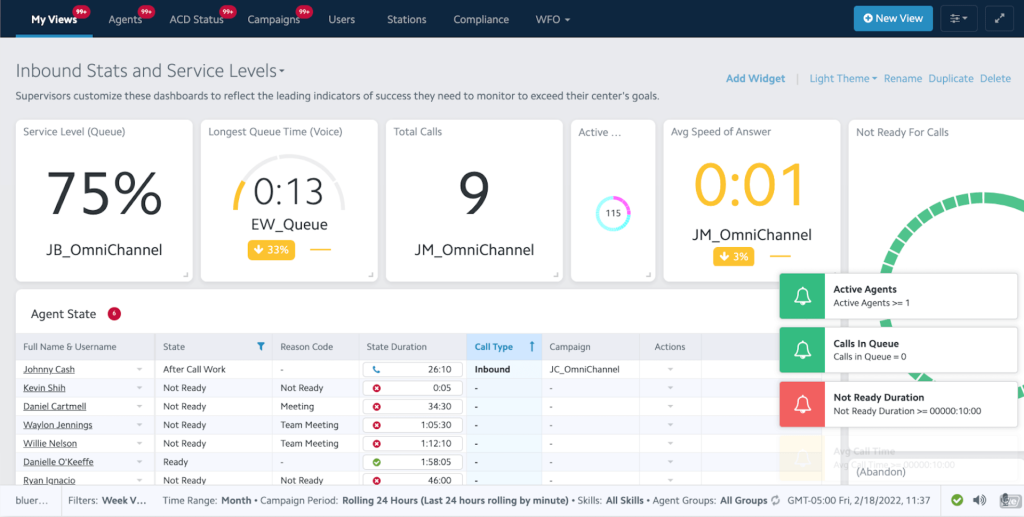Click the JC_OmniChannel campaign cell
1024x517 pixels.
click(584, 369)
